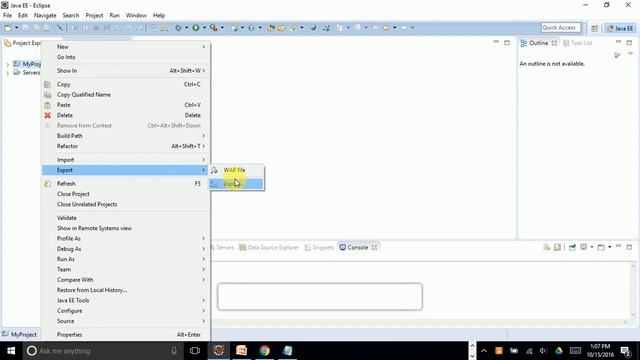The width and height of the screenshot is (640, 360).
Task: Maximize the Outline view
Action: coord(629,42)
